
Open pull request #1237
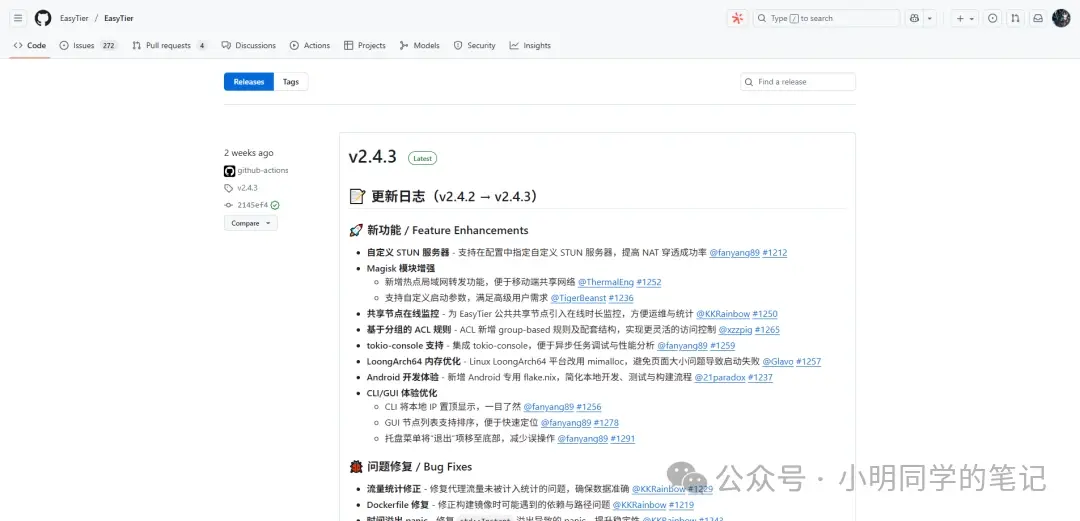pyautogui.click(x=760, y=378)
